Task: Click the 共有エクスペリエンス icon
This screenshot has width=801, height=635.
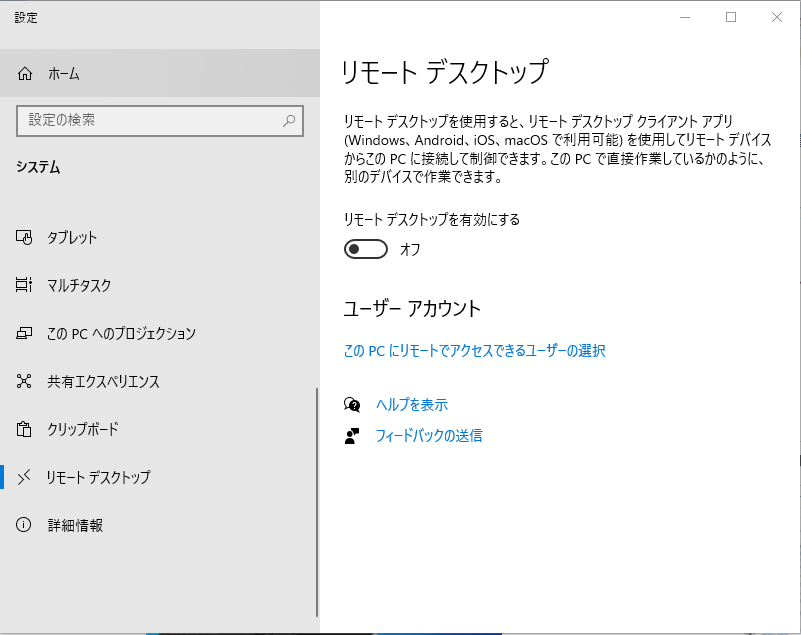Action: pos(24,381)
